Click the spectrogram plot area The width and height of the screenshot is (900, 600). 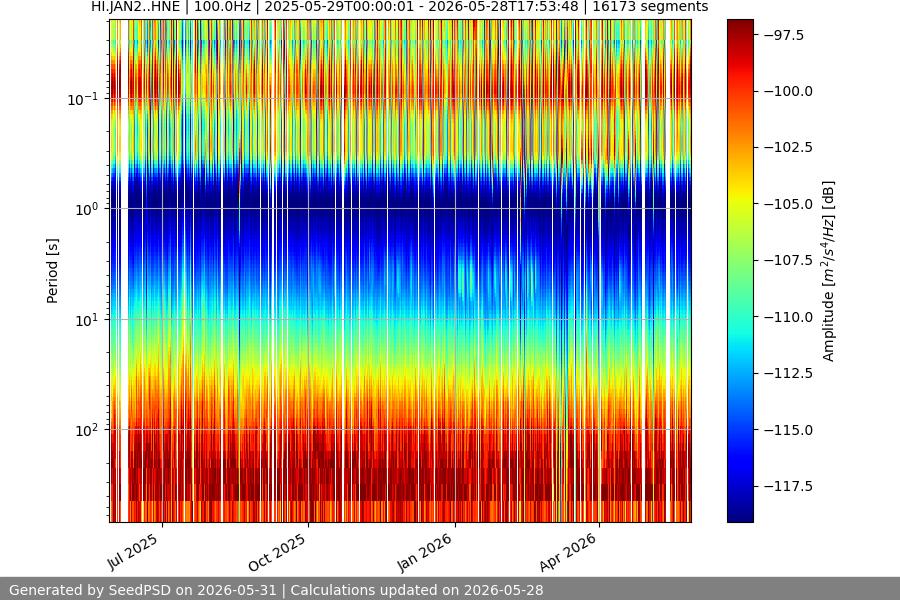401,271
